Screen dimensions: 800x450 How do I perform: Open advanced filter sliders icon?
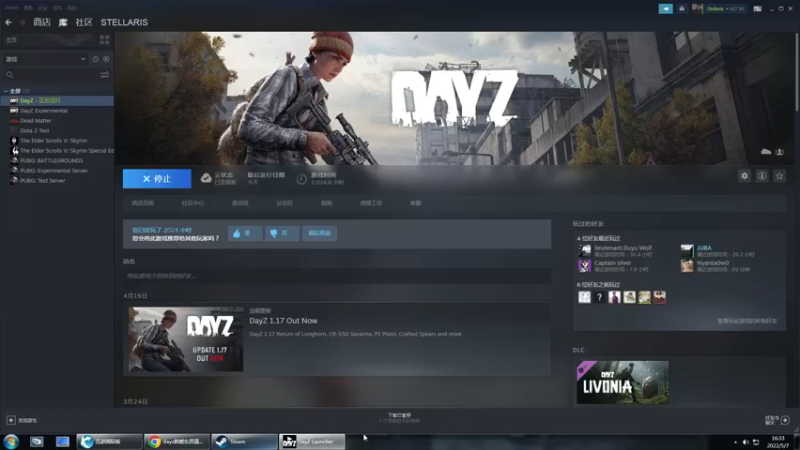point(105,75)
